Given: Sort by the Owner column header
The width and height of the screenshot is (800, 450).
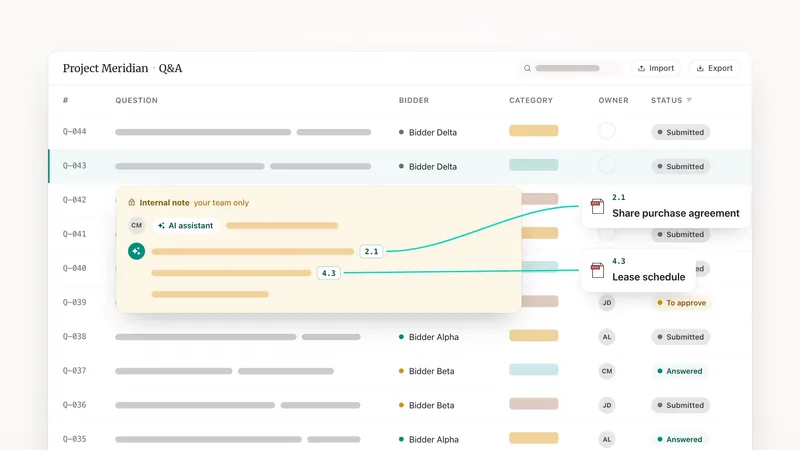Looking at the screenshot, I should point(613,101).
